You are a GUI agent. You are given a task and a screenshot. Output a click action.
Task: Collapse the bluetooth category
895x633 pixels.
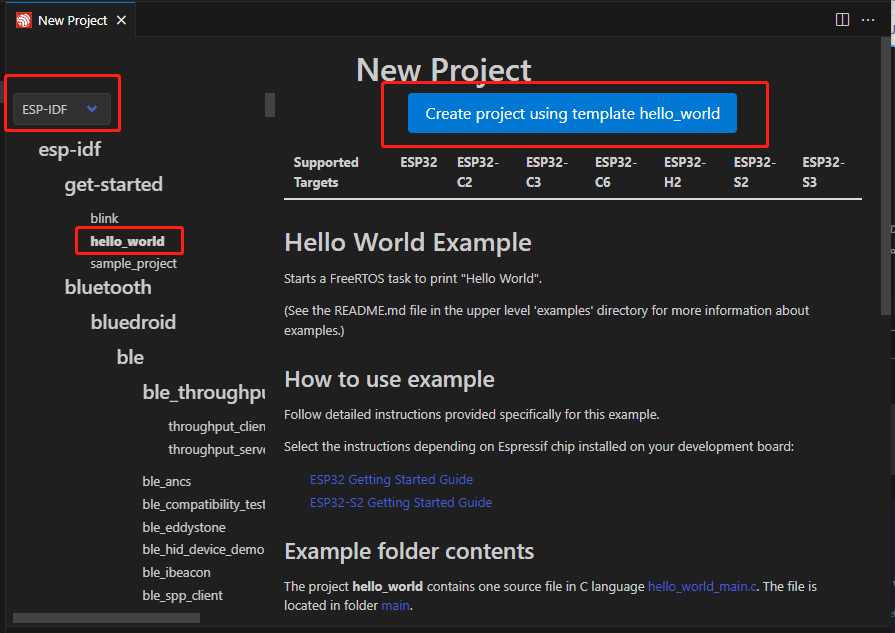pyautogui.click(x=108, y=287)
